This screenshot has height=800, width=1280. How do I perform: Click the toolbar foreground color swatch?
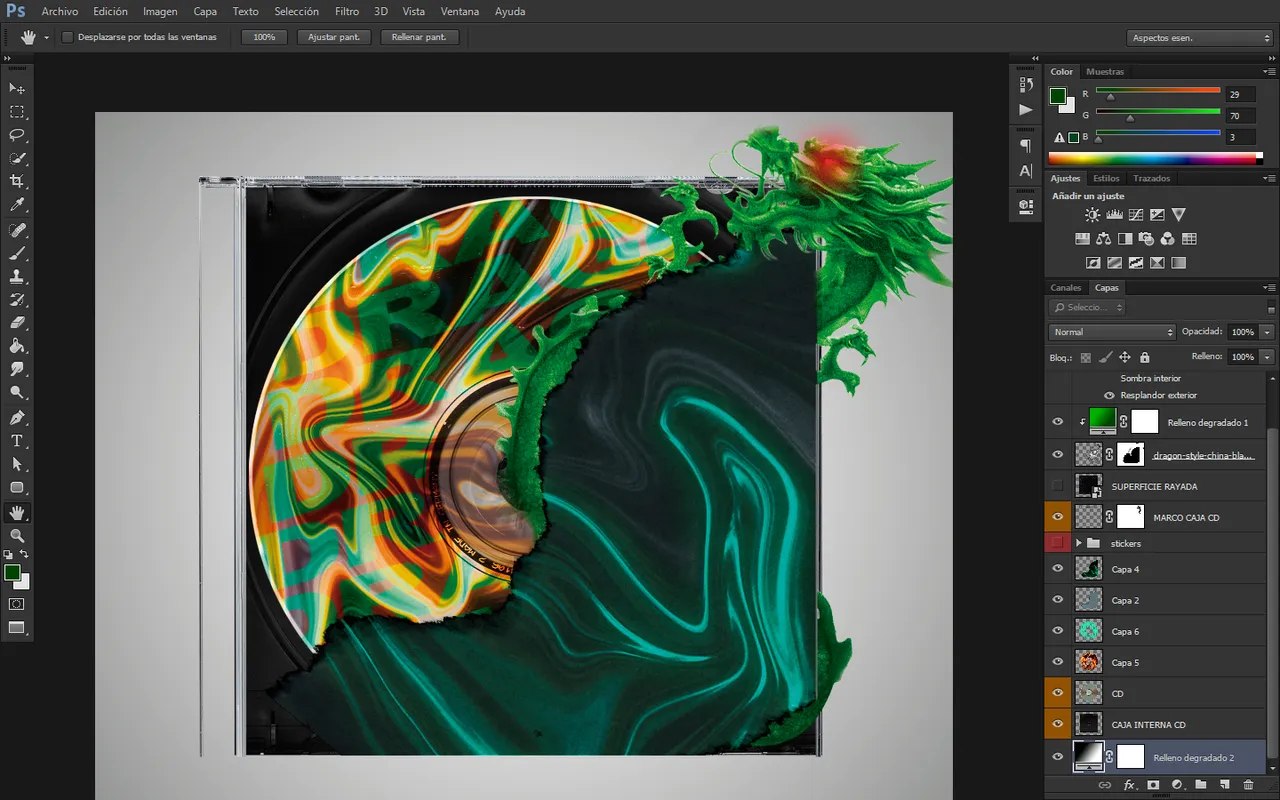pyautogui.click(x=12, y=573)
